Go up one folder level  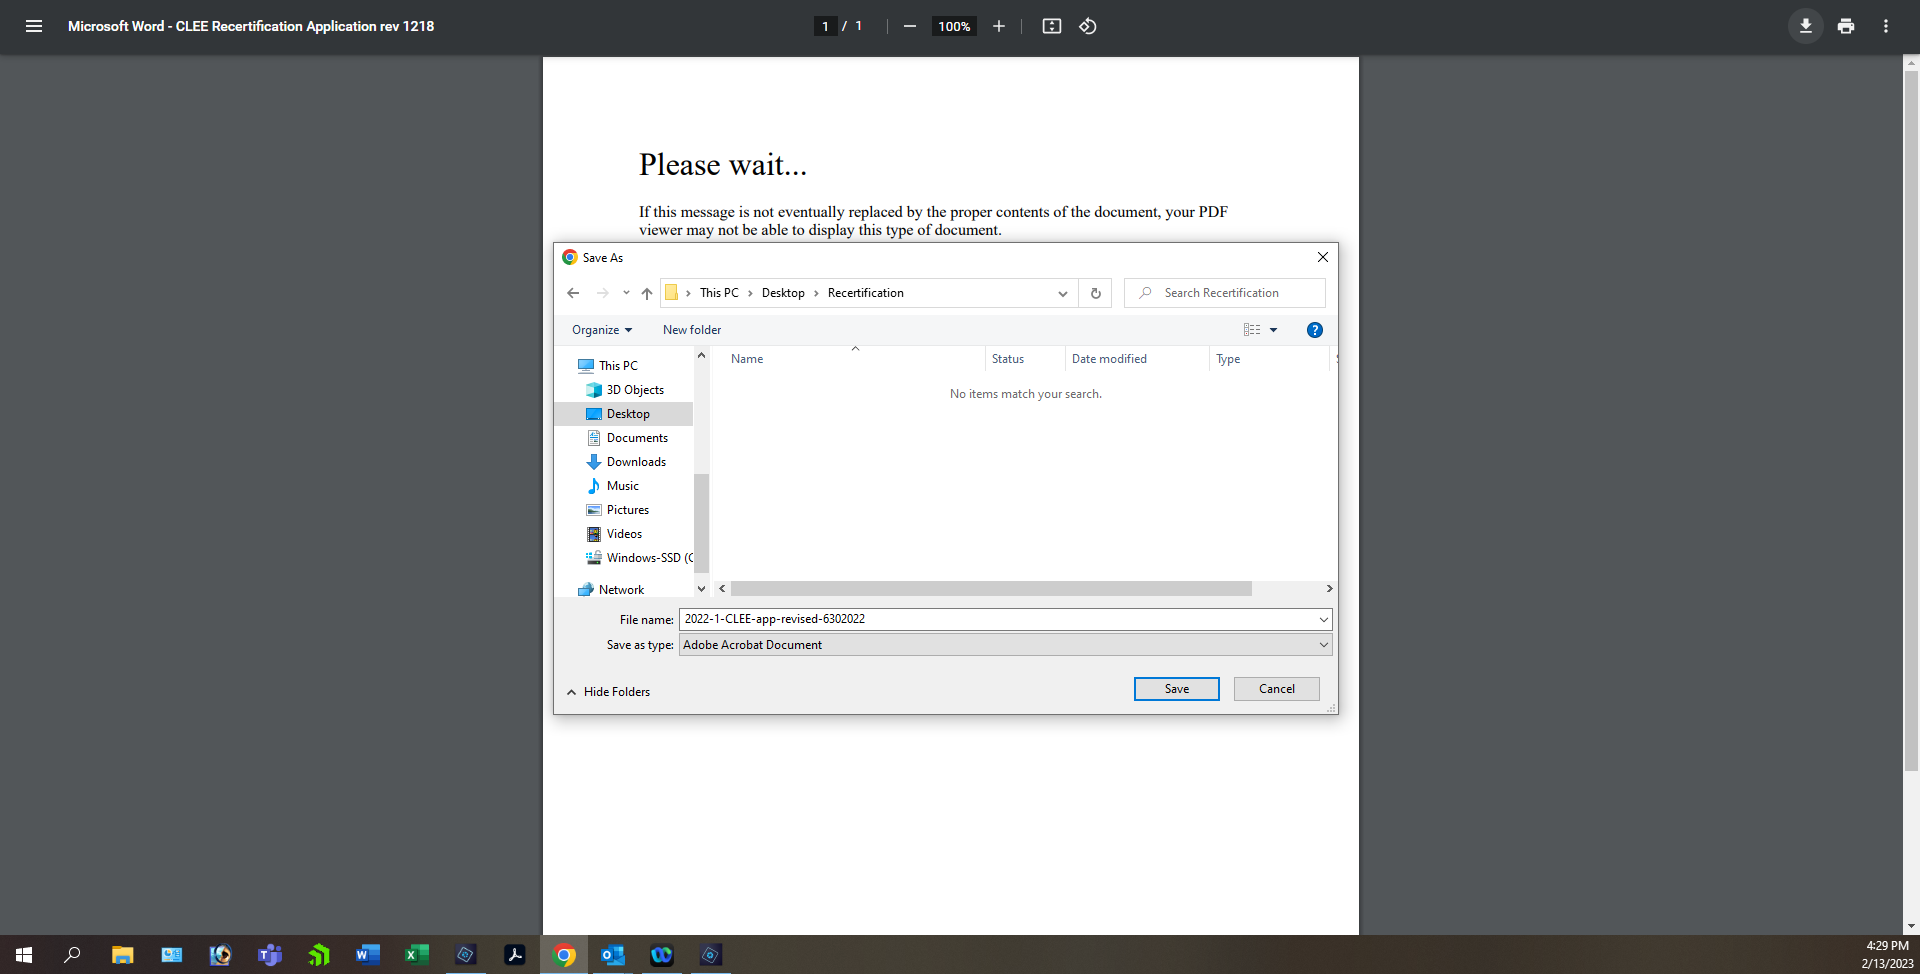pos(647,293)
